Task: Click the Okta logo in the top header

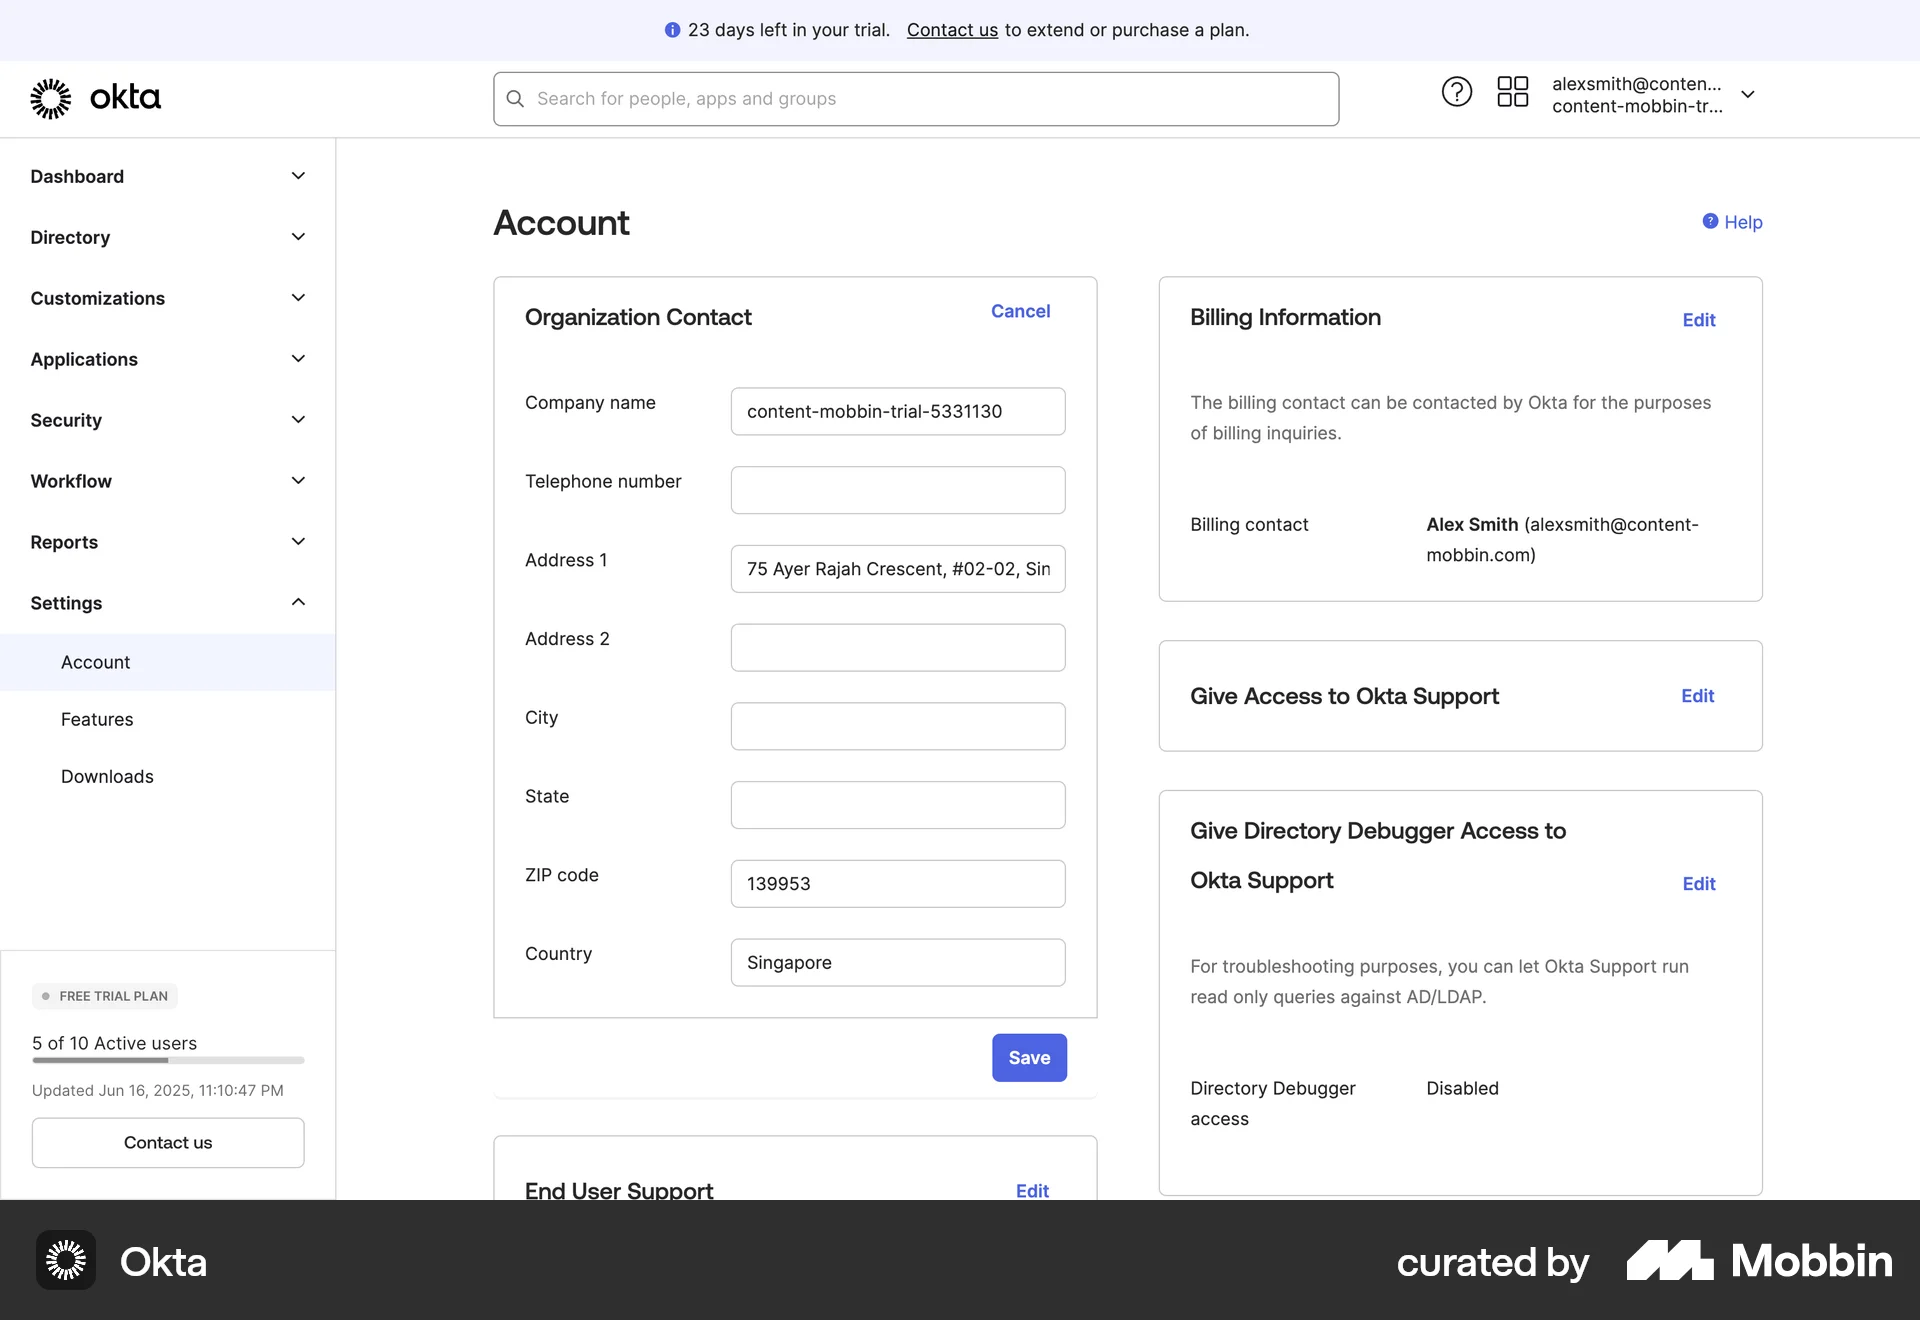Action: [96, 98]
